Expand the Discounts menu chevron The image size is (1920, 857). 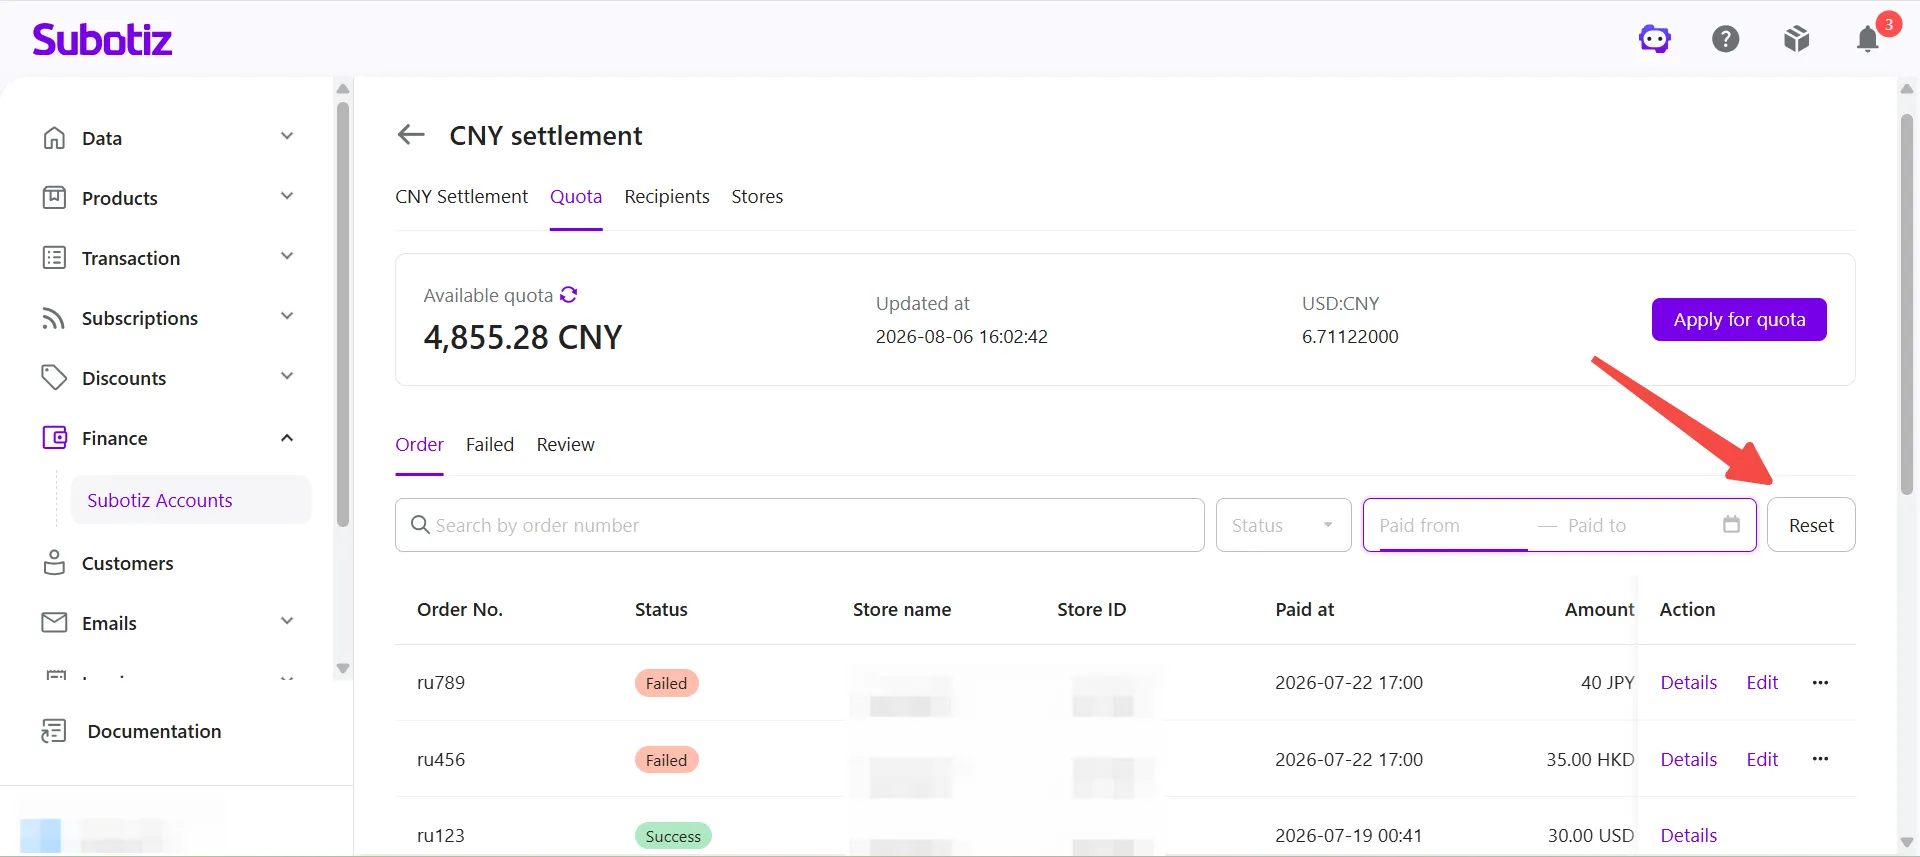[287, 376]
